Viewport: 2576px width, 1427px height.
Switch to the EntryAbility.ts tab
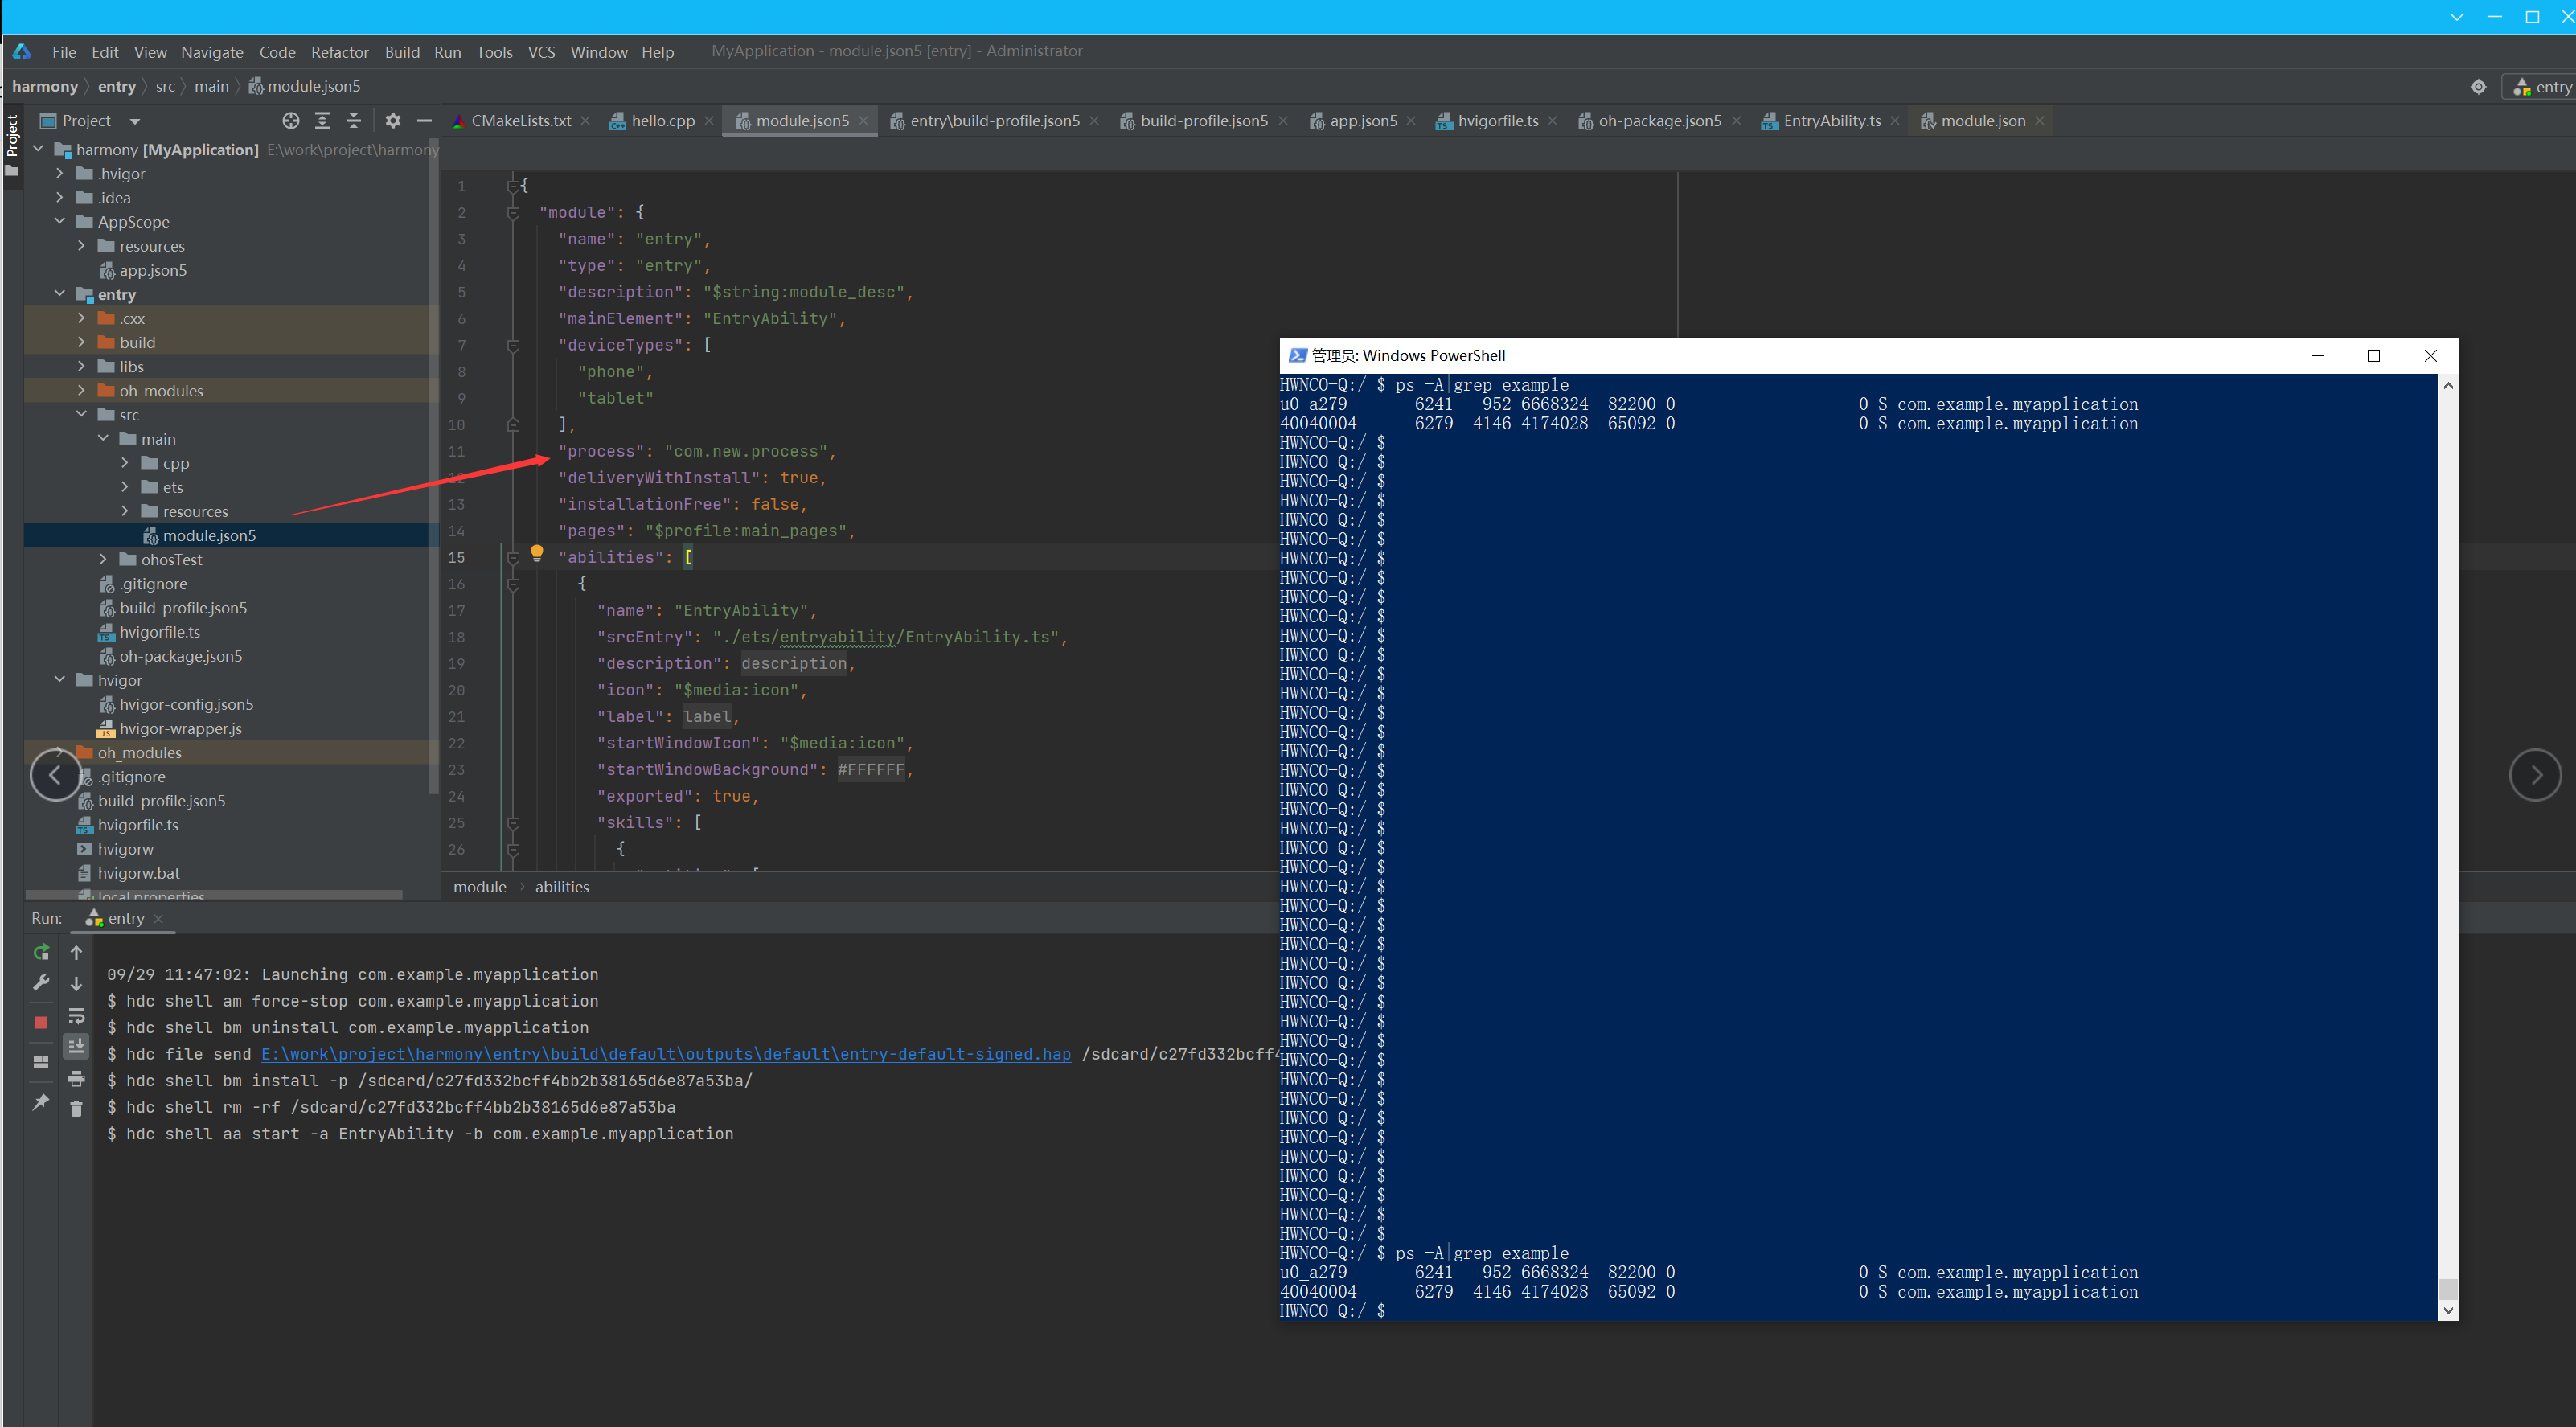click(x=1831, y=121)
